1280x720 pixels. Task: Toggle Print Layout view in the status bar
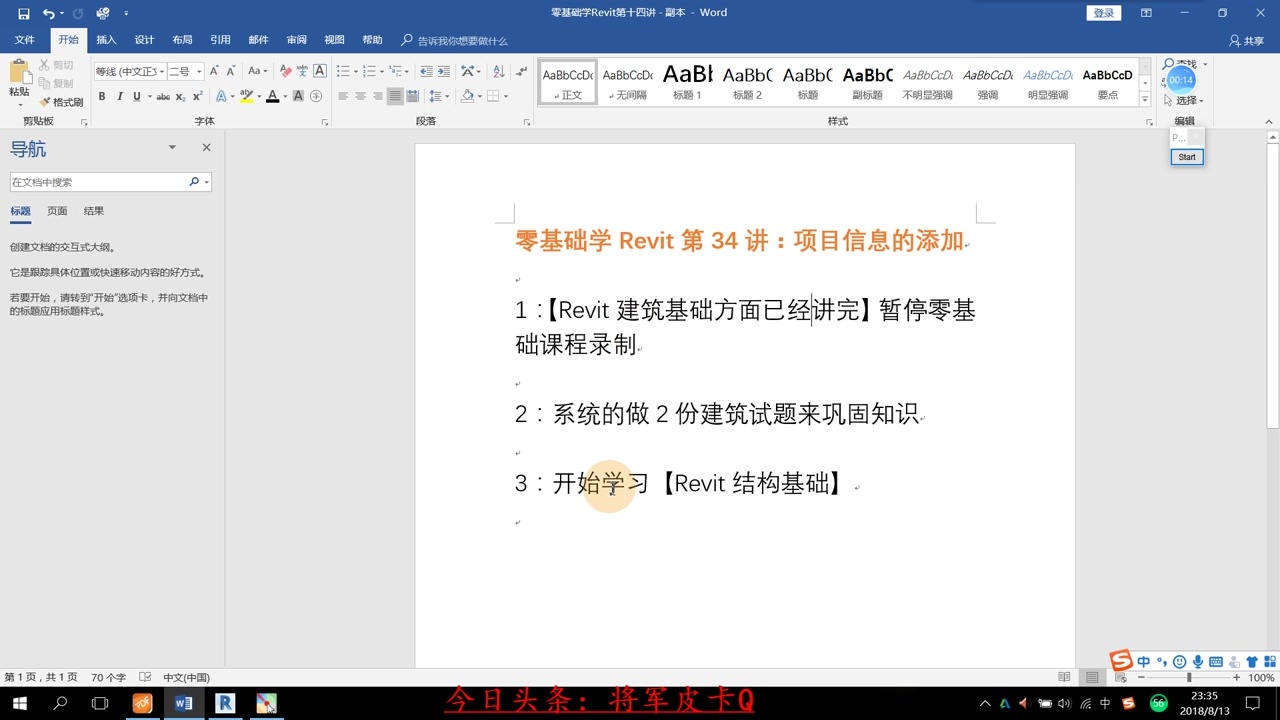1090,677
